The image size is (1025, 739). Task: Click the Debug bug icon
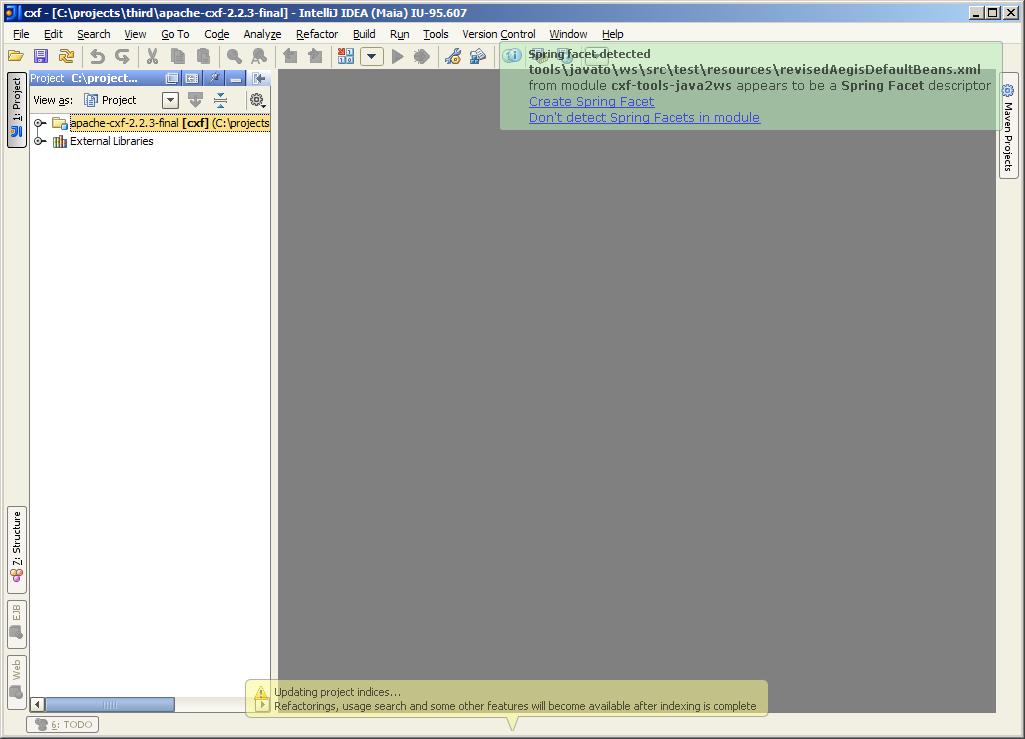tap(422, 56)
